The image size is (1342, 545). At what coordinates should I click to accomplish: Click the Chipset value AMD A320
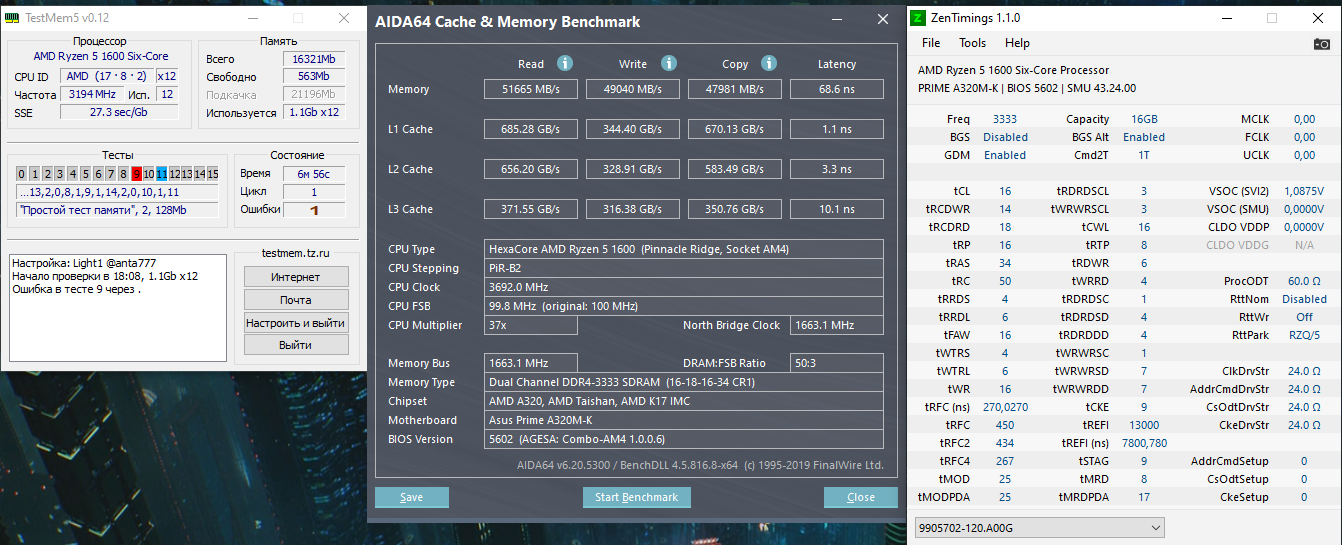point(684,401)
